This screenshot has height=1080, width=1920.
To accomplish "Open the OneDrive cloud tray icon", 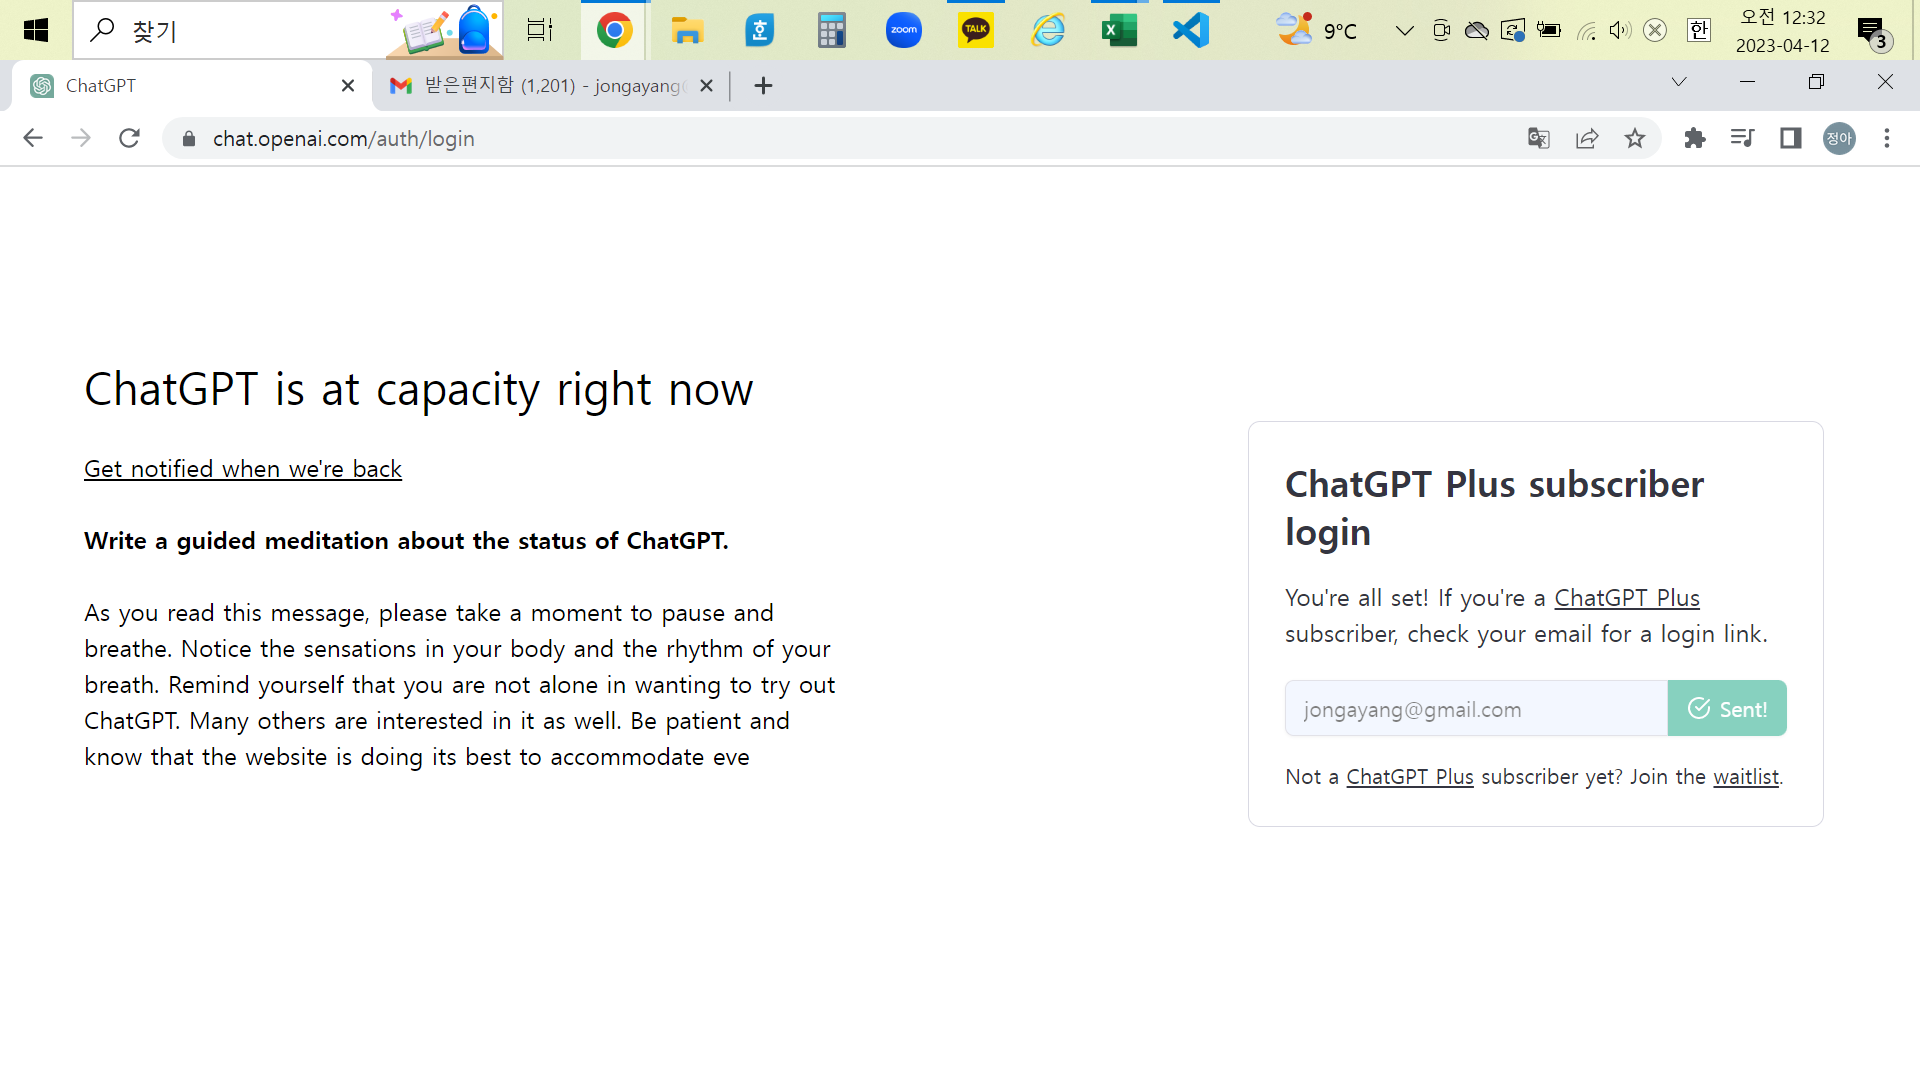I will (1476, 30).
